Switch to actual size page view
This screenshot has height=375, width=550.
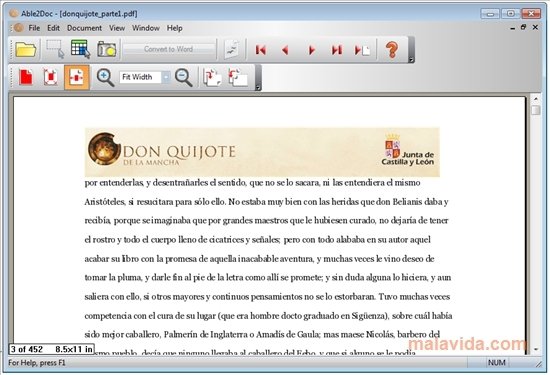click(26, 77)
